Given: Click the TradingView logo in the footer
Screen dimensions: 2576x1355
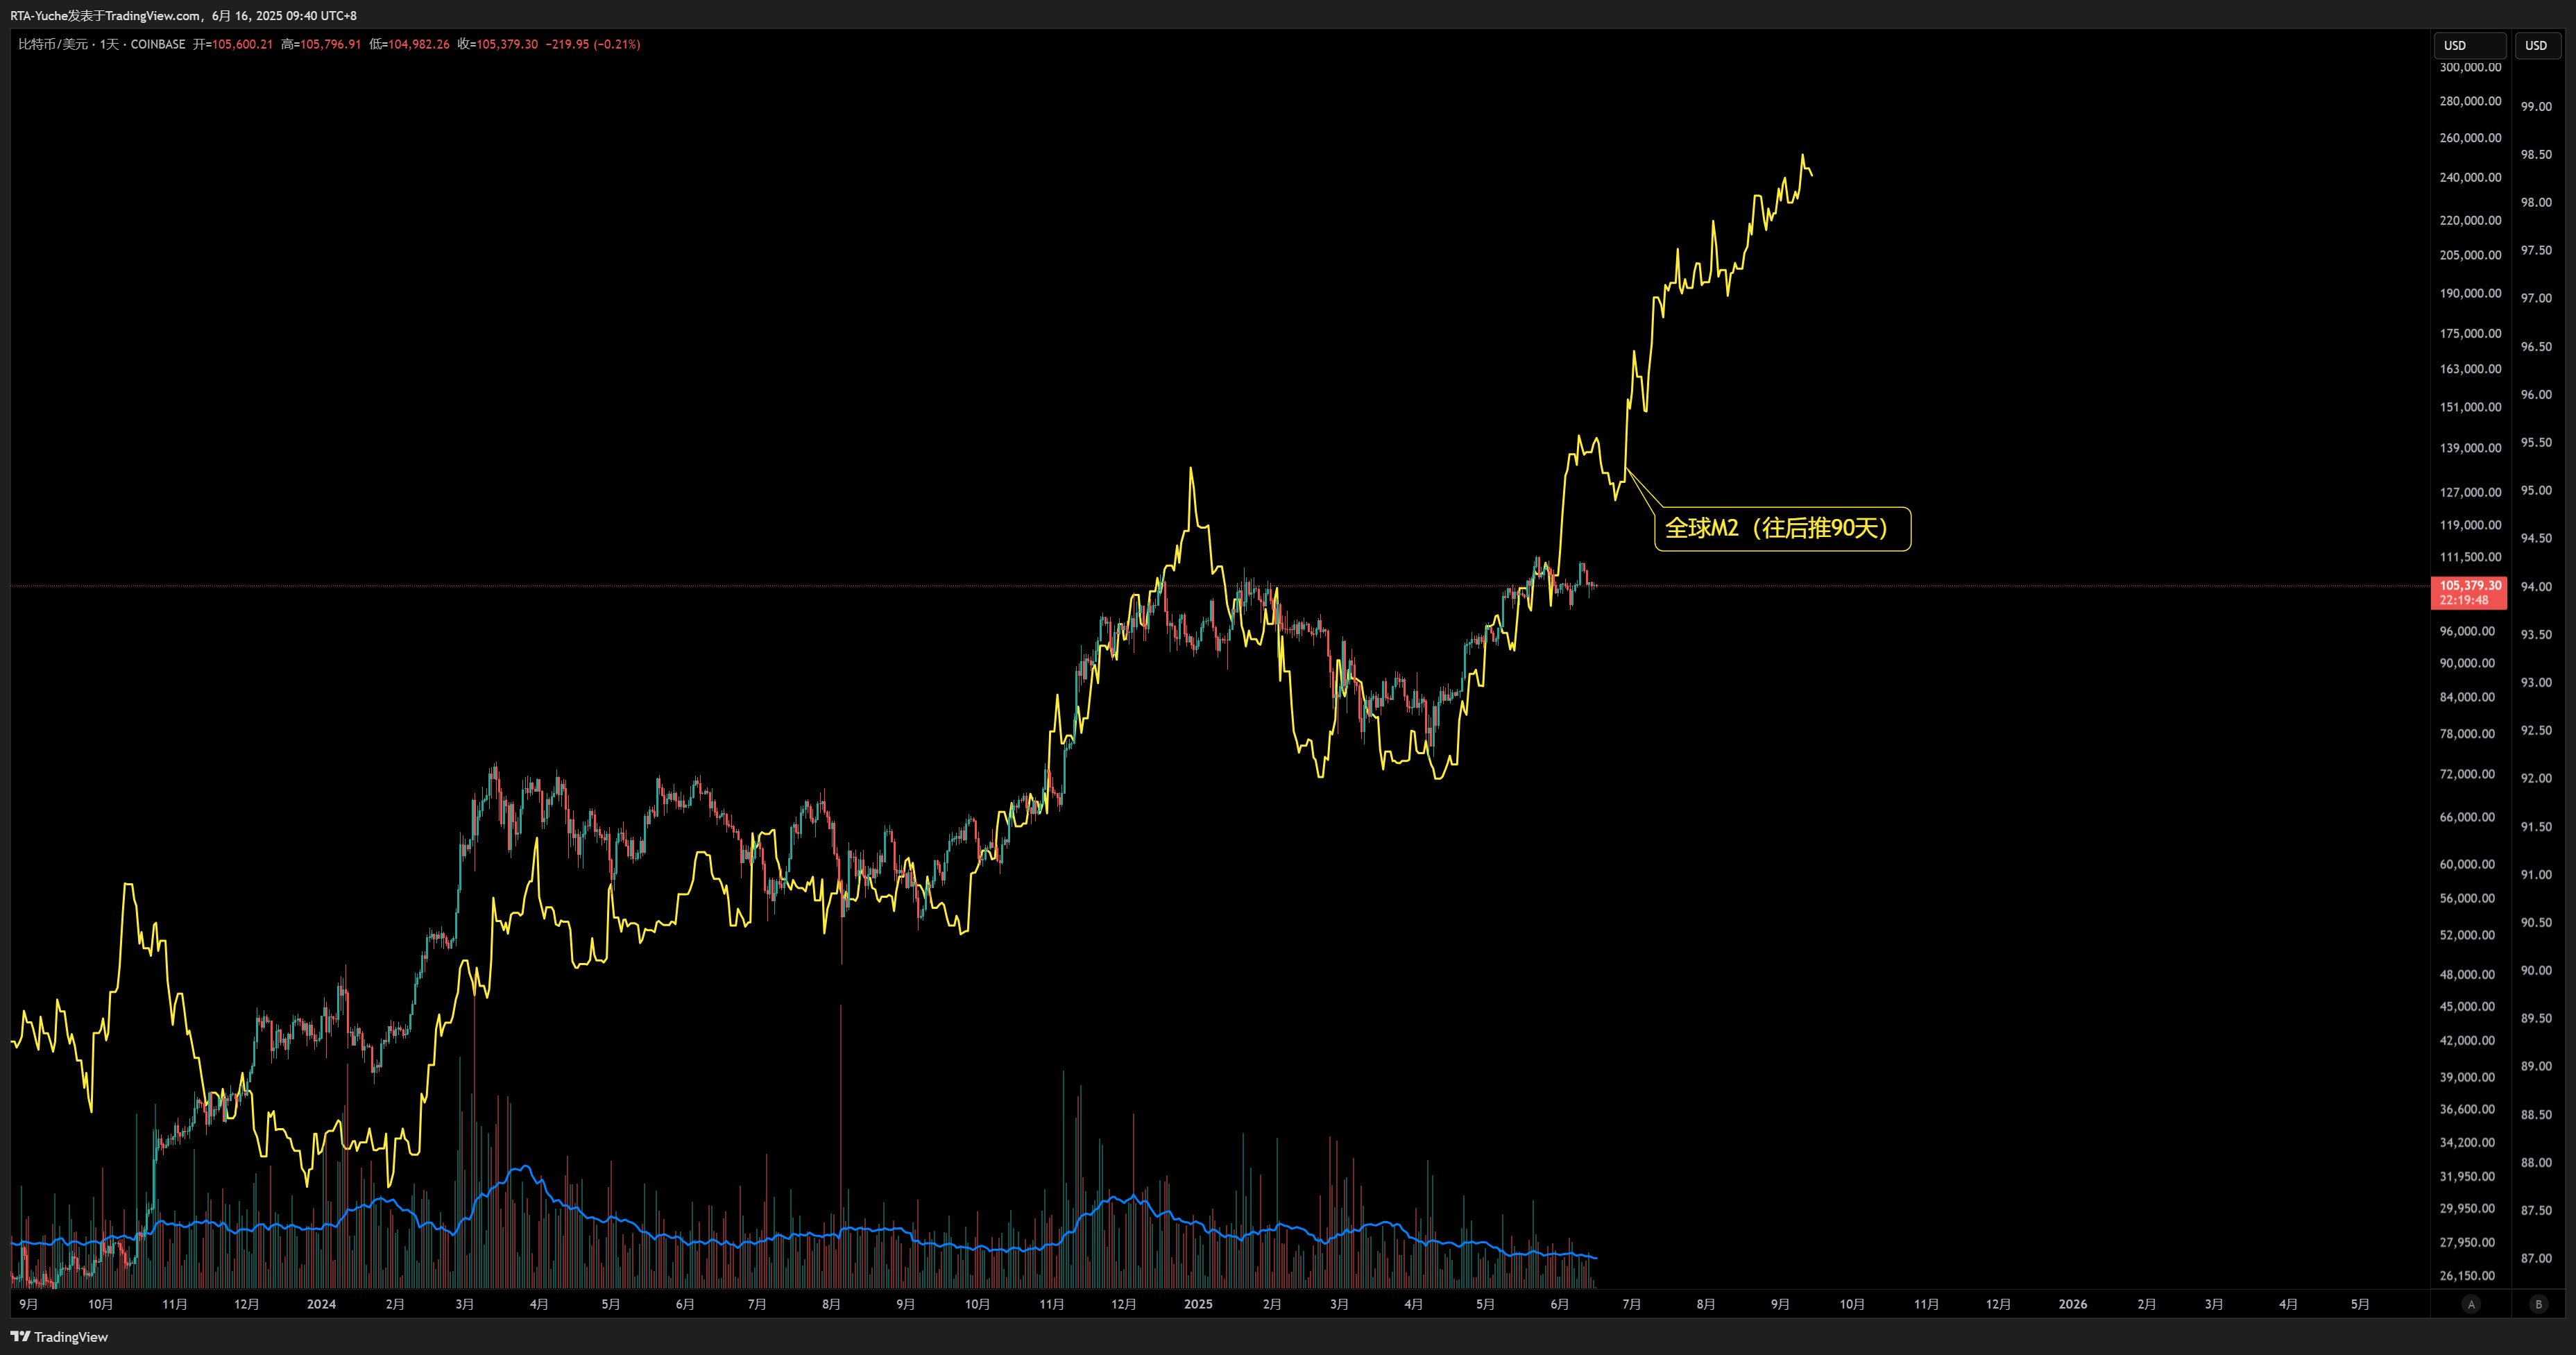Looking at the screenshot, I should (59, 1337).
